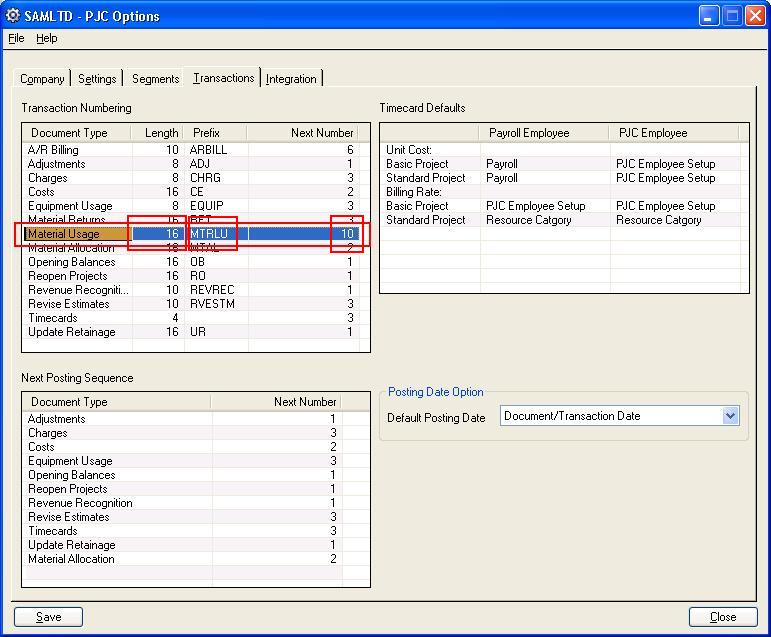The image size is (771, 637).
Task: Select Revenue Recognition in Next Posting Sequence
Action: click(x=80, y=503)
